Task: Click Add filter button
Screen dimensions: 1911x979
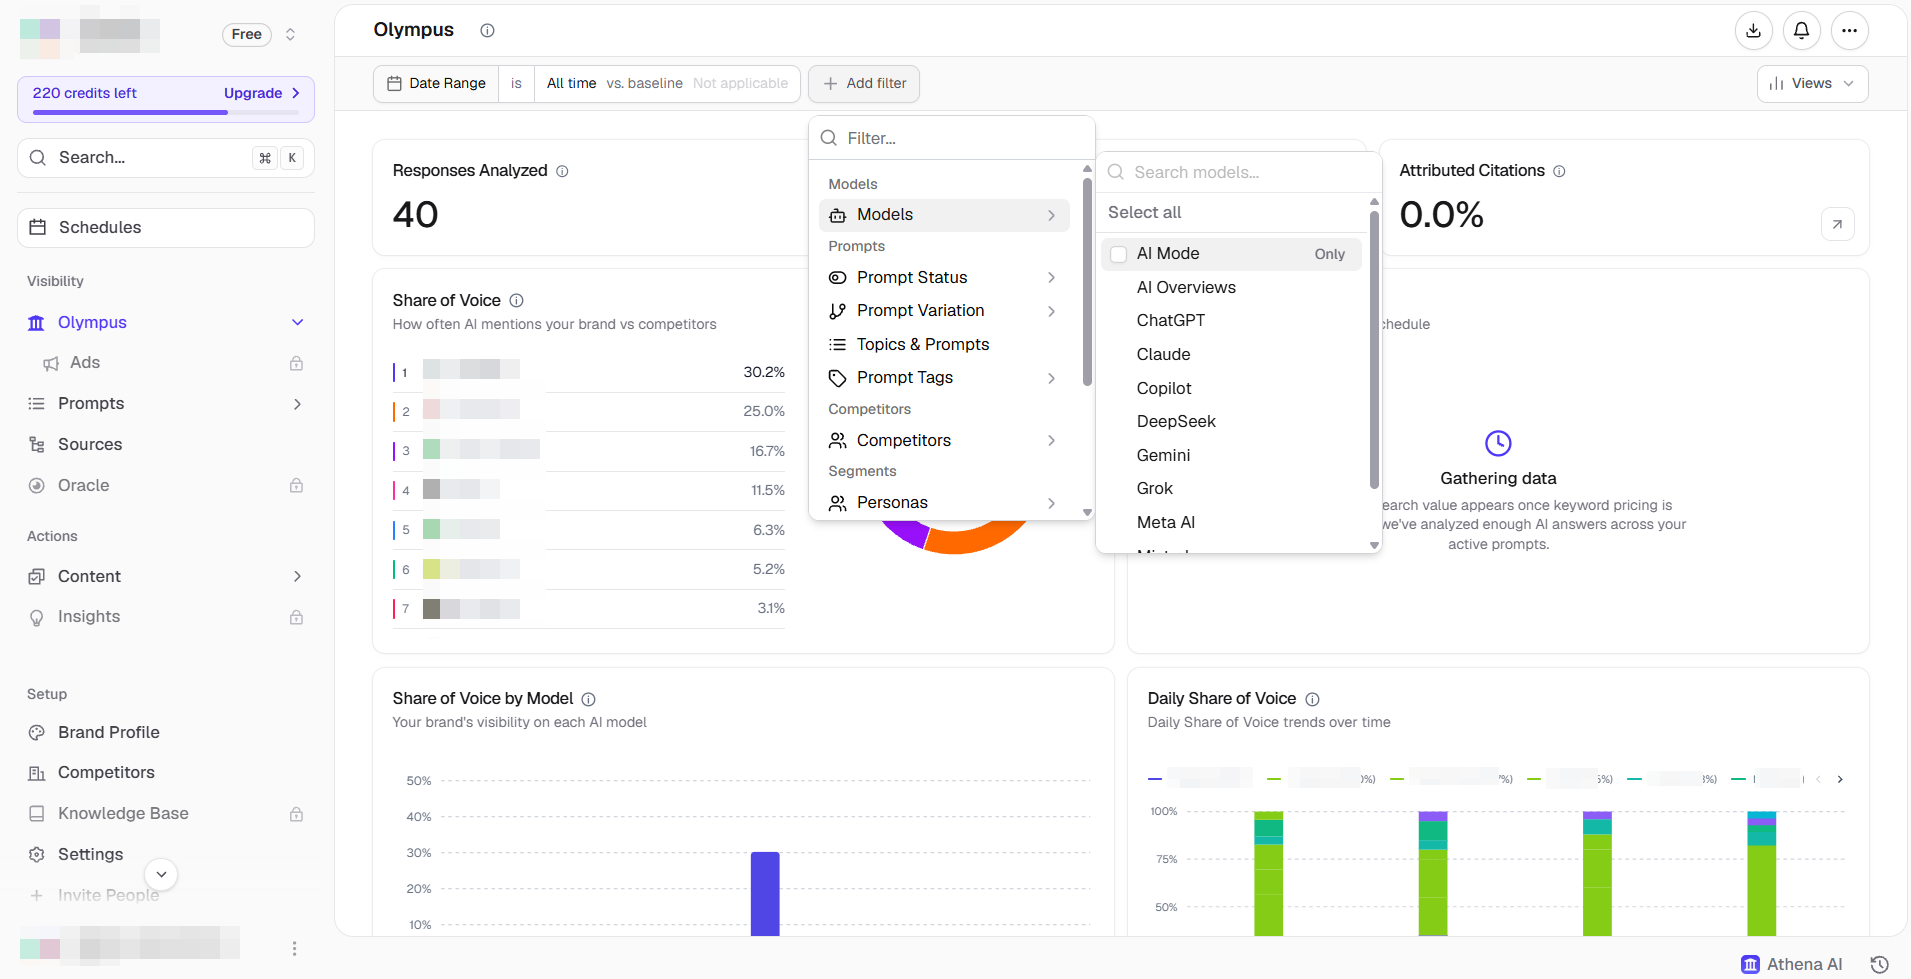Action: pyautogui.click(x=864, y=84)
